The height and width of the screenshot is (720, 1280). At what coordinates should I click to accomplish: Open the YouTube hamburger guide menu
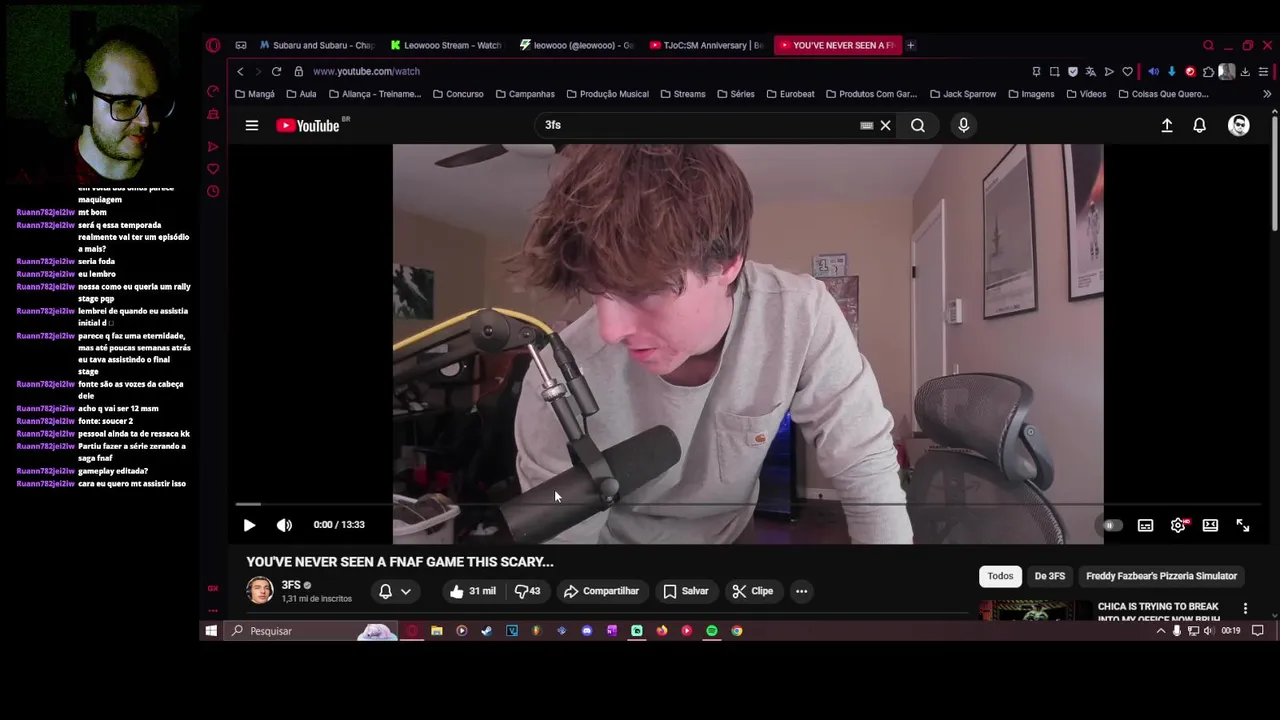tap(252, 125)
